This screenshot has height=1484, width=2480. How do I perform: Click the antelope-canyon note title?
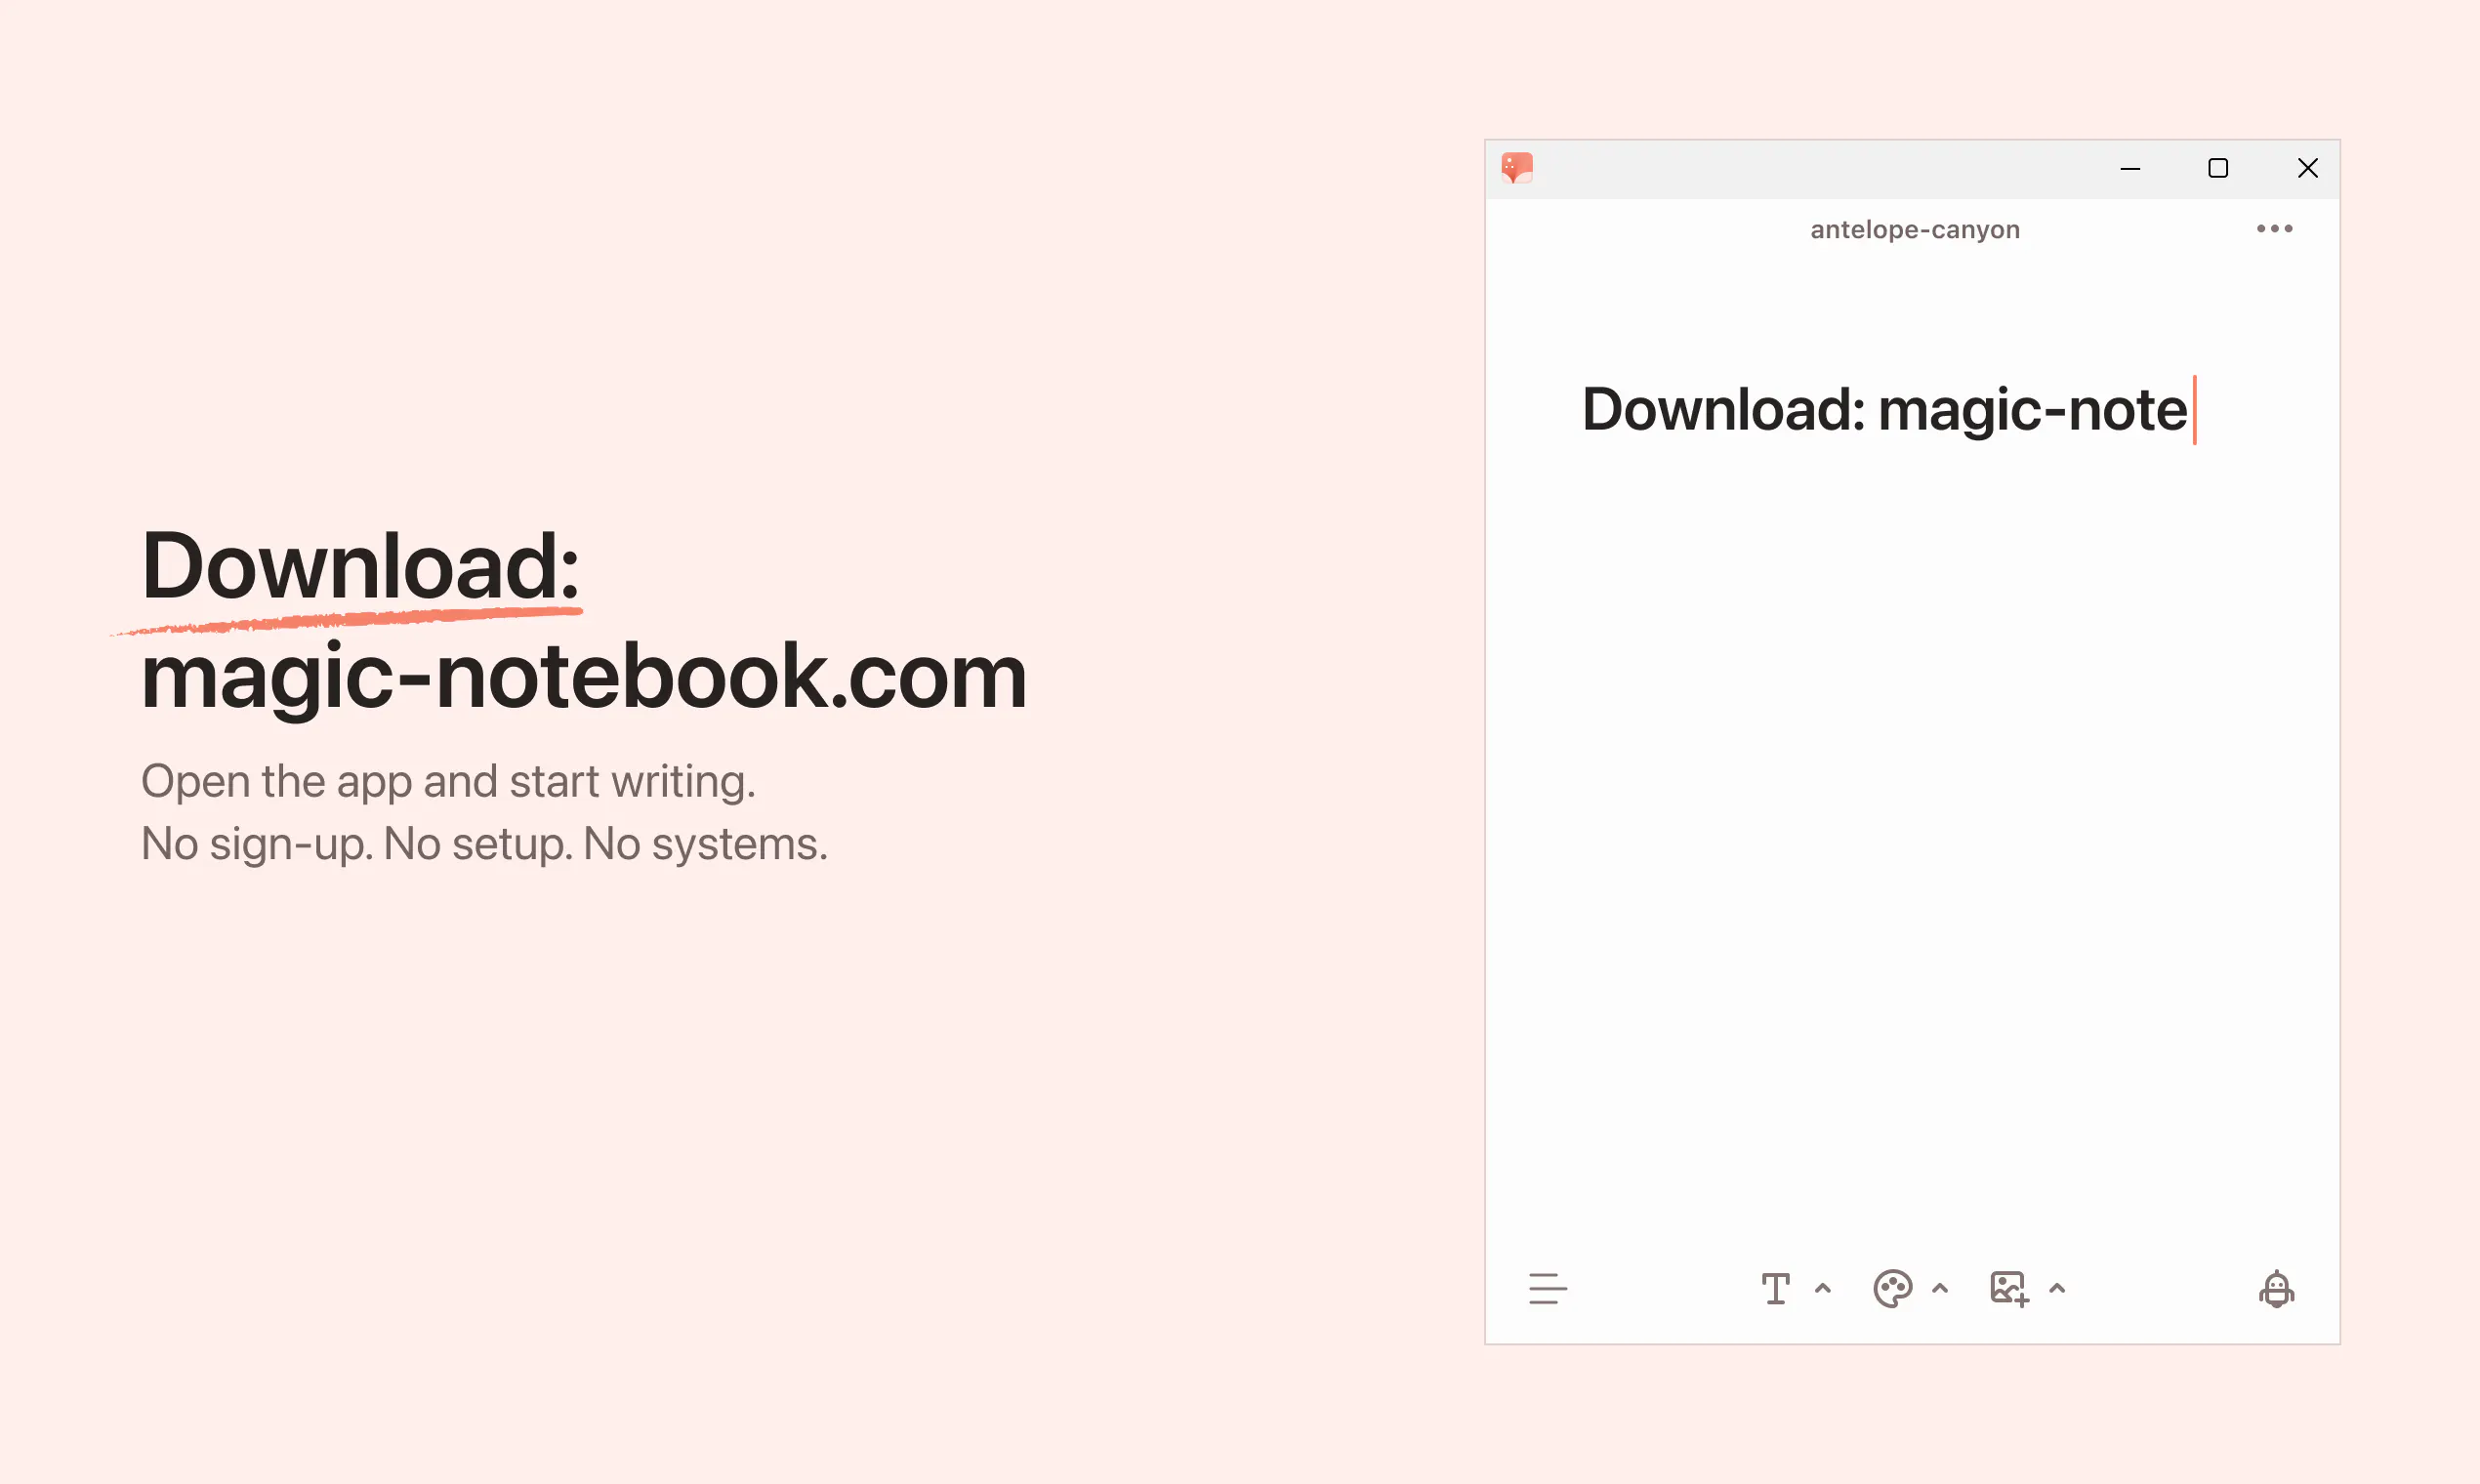1914,230
